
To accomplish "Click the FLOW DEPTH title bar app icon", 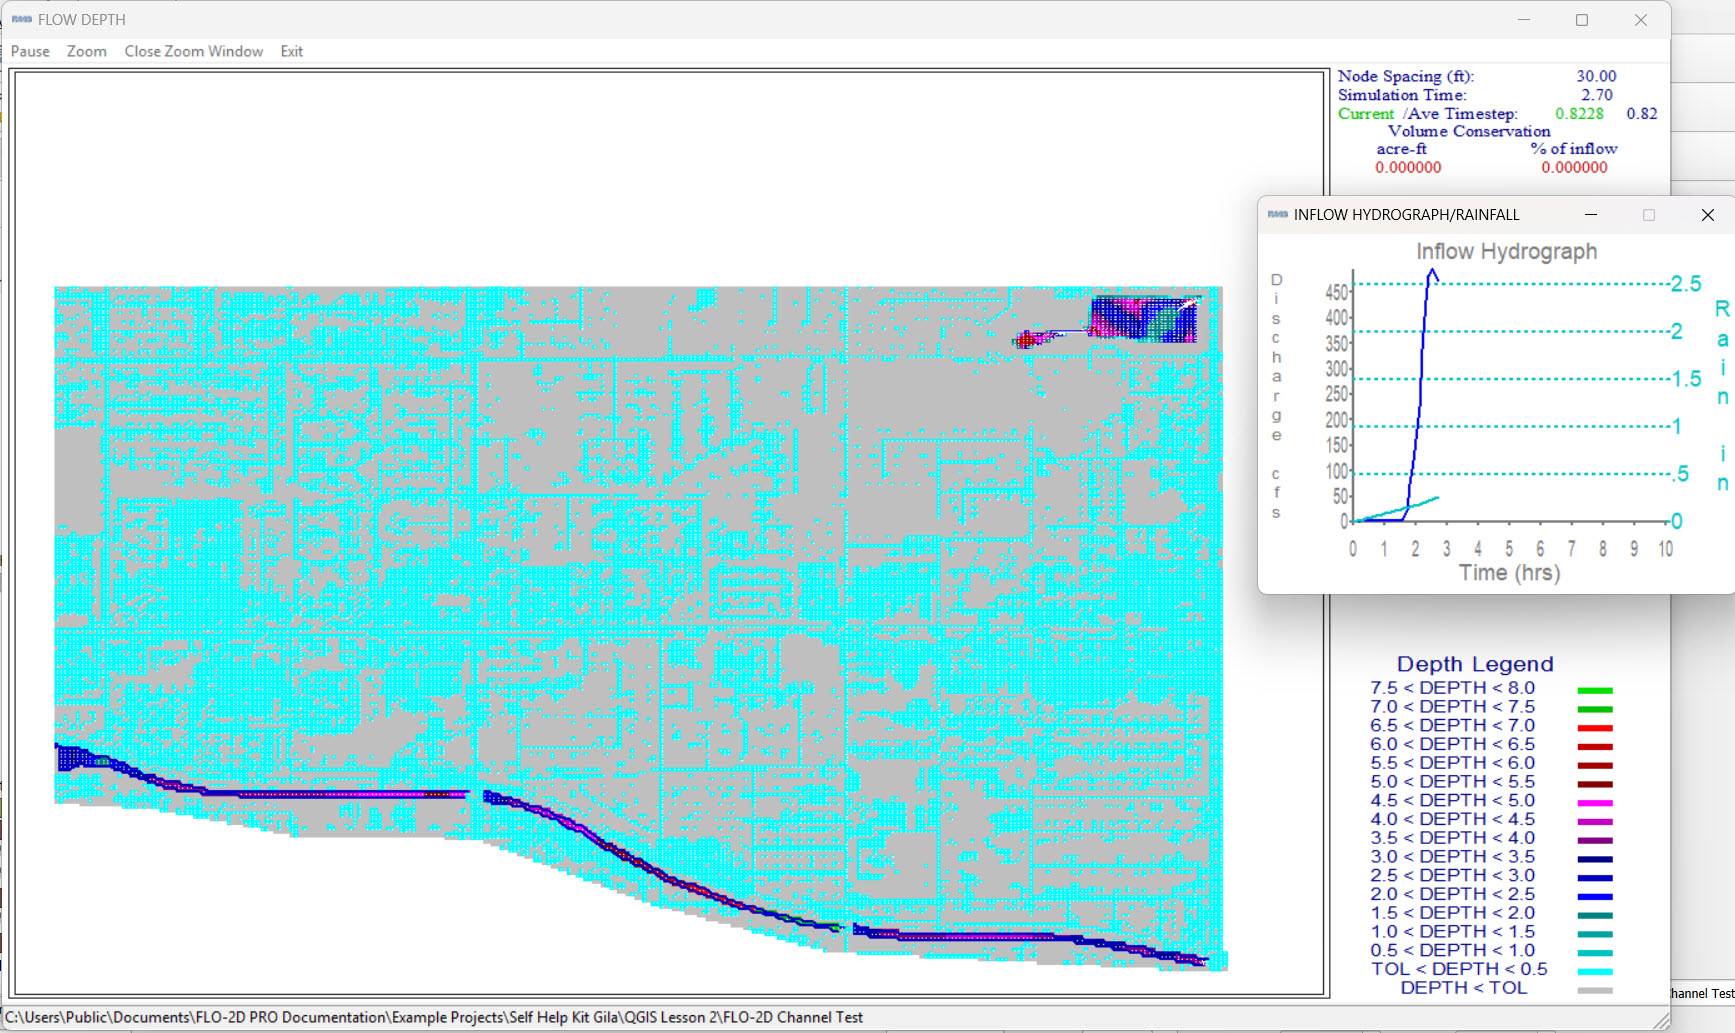I will pos(21,20).
